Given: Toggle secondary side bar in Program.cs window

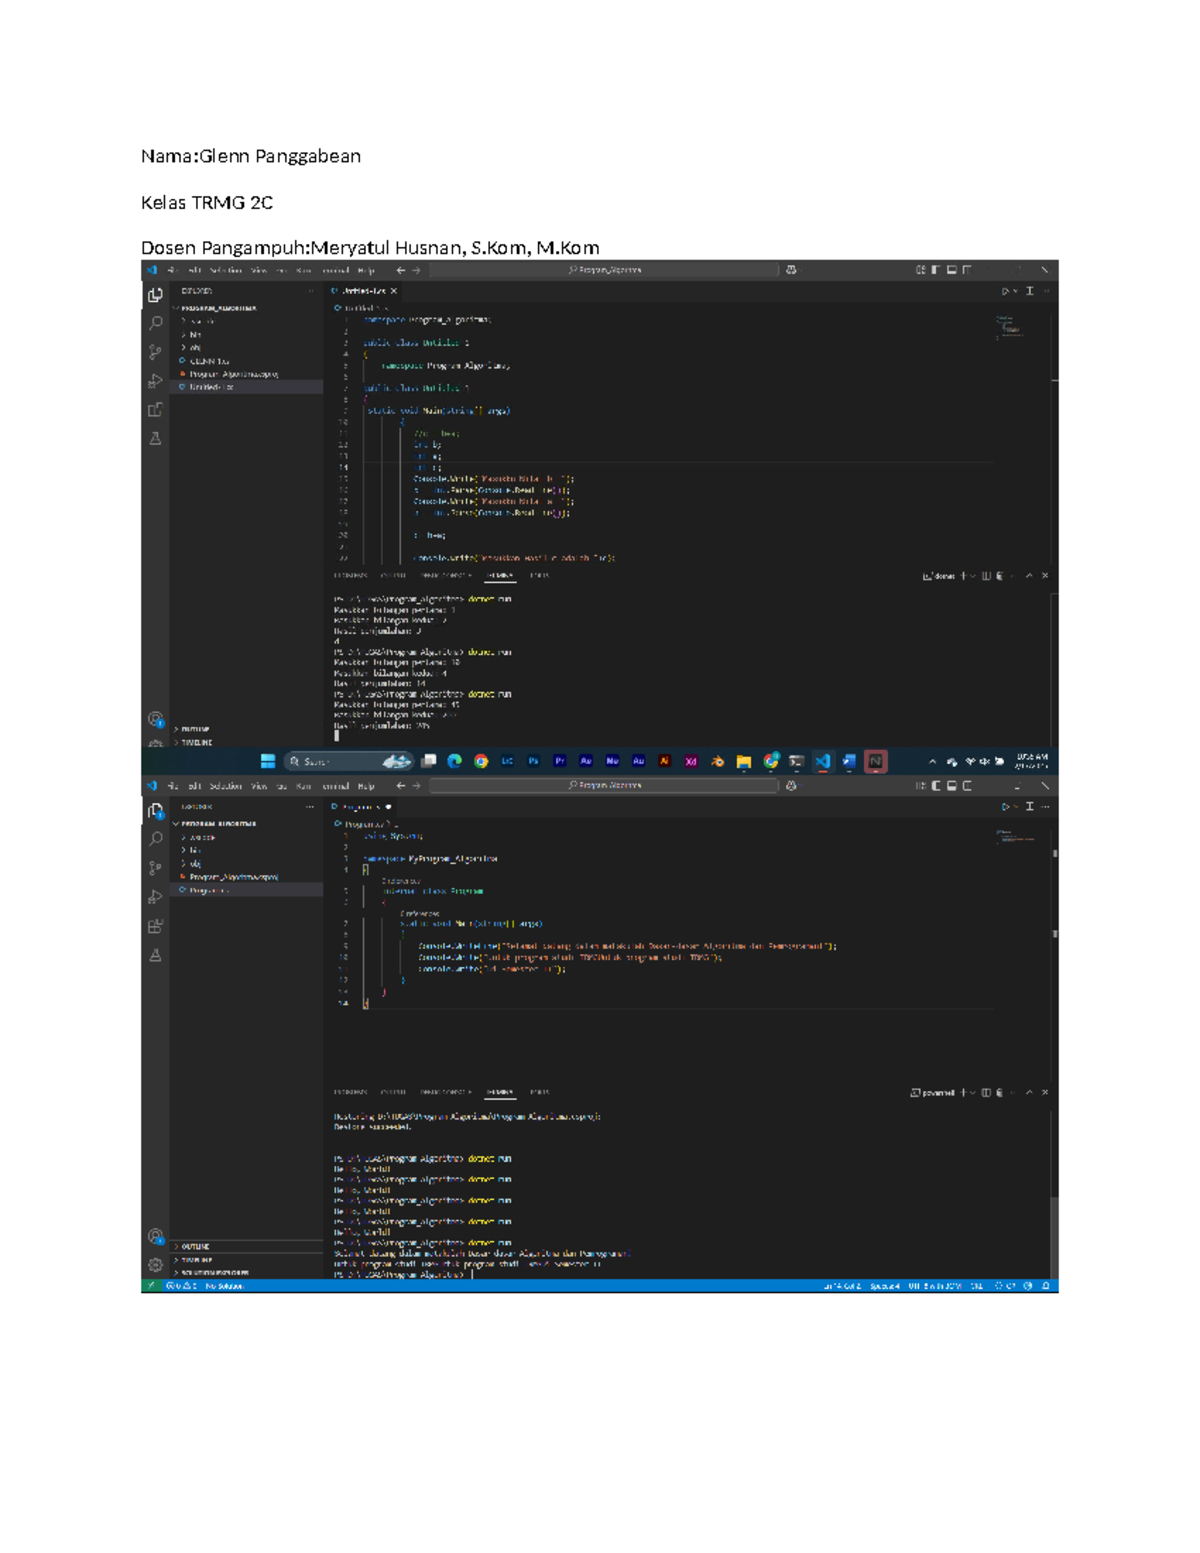Looking at the screenshot, I should (x=967, y=786).
